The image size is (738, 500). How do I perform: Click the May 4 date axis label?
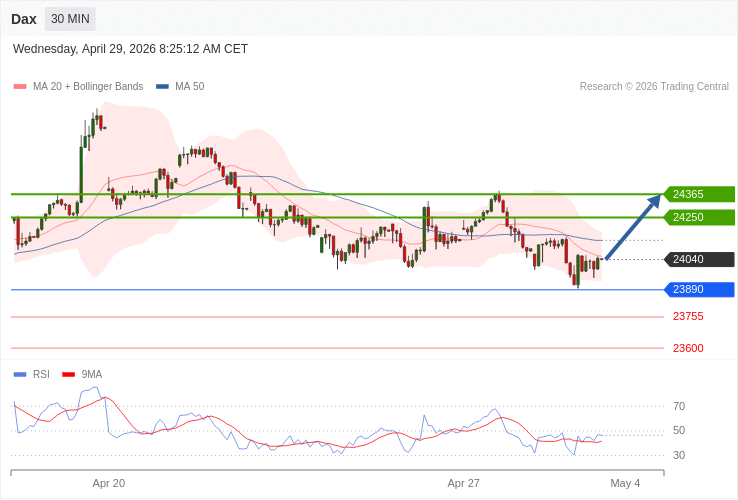tap(625, 483)
